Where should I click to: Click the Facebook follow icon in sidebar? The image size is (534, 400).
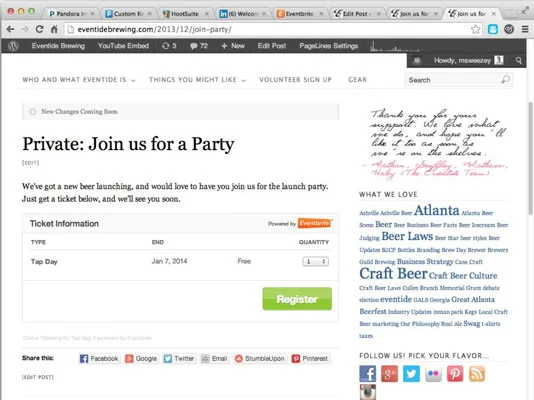point(367,373)
